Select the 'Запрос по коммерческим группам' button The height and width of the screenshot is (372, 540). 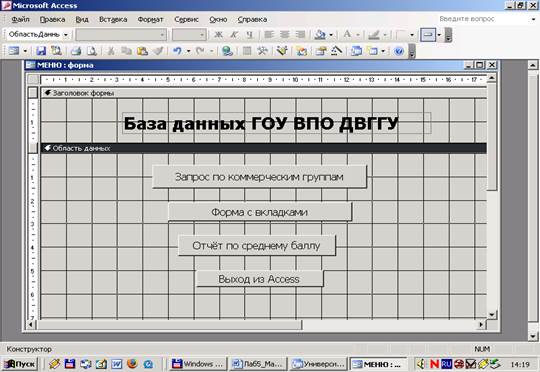coord(260,177)
